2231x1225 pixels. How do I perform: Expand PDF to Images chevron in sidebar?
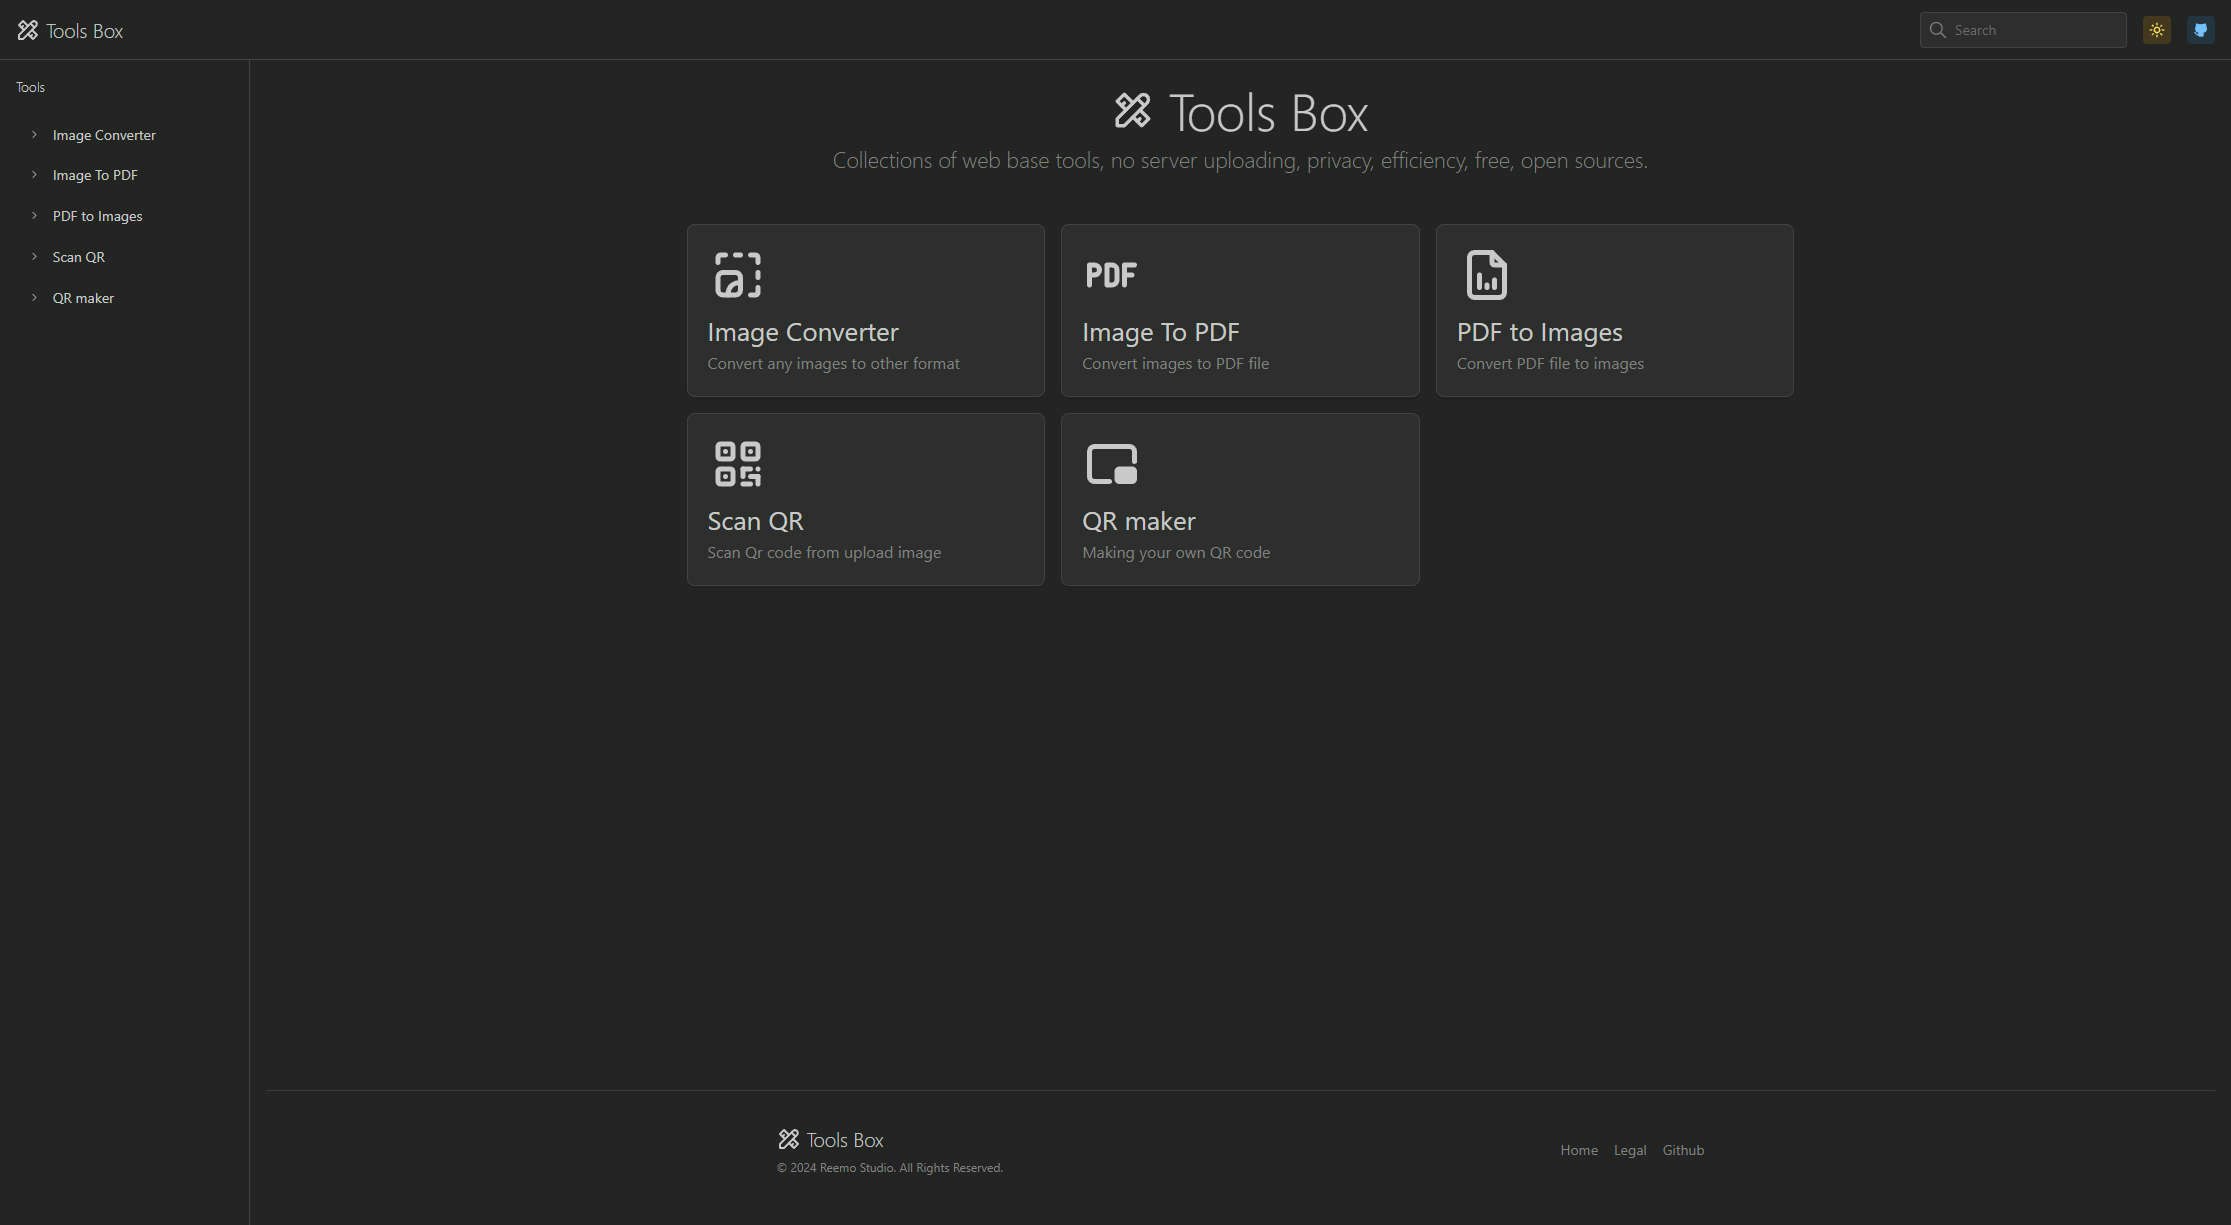point(34,215)
